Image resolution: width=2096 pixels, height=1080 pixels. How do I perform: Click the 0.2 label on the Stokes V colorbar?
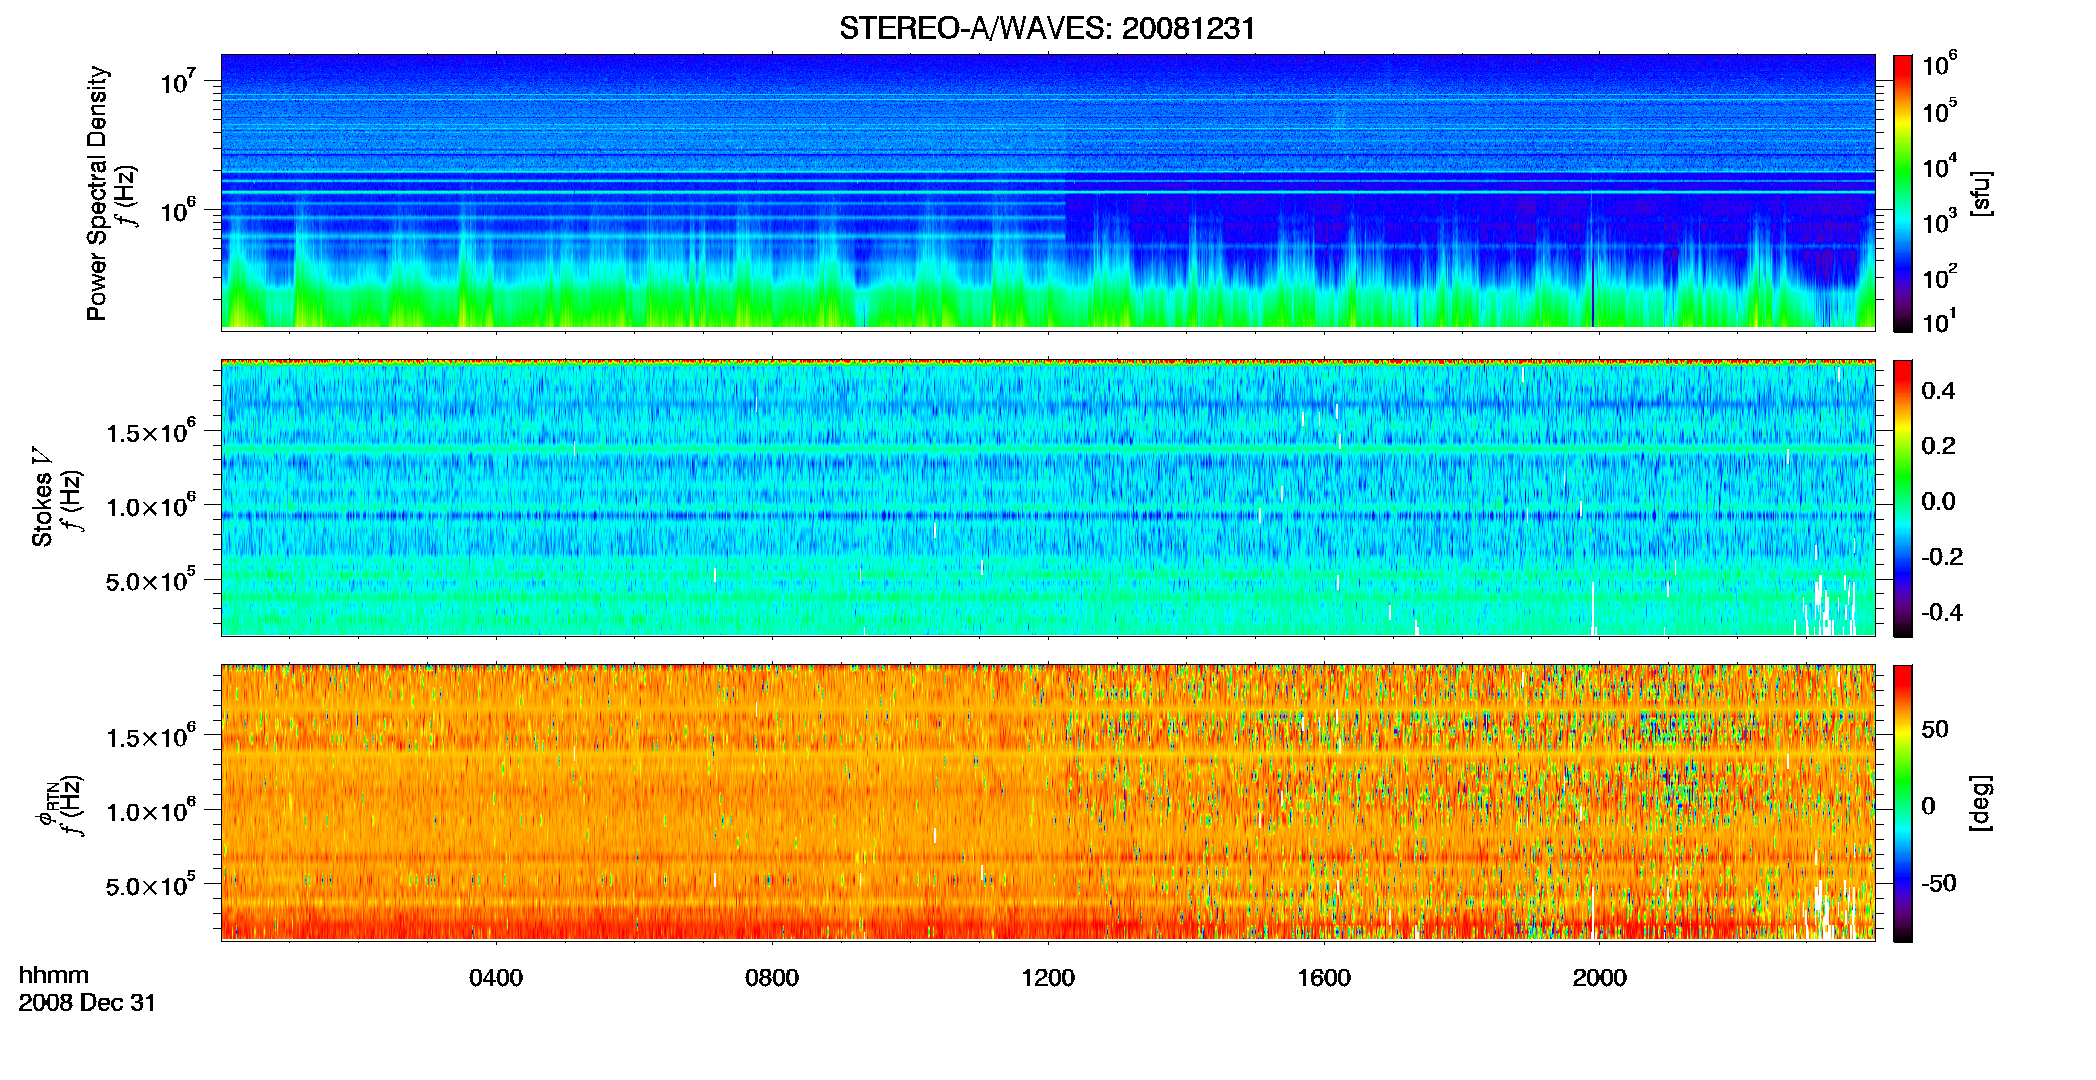click(x=1939, y=446)
